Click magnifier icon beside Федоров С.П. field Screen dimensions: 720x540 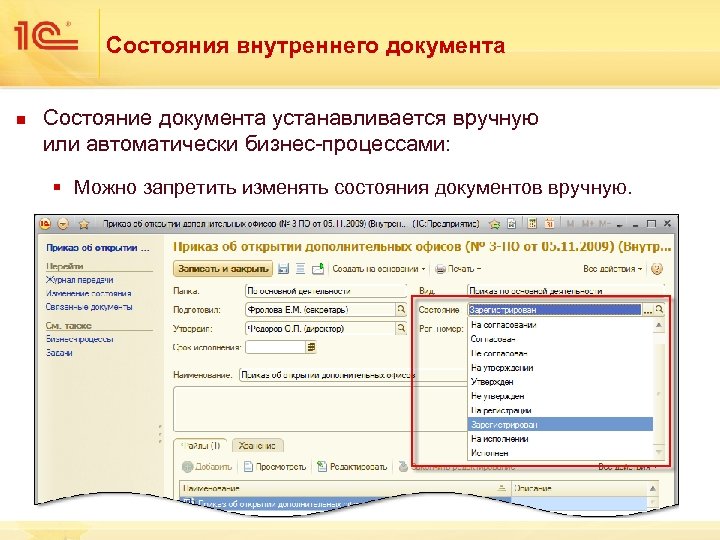click(401, 328)
